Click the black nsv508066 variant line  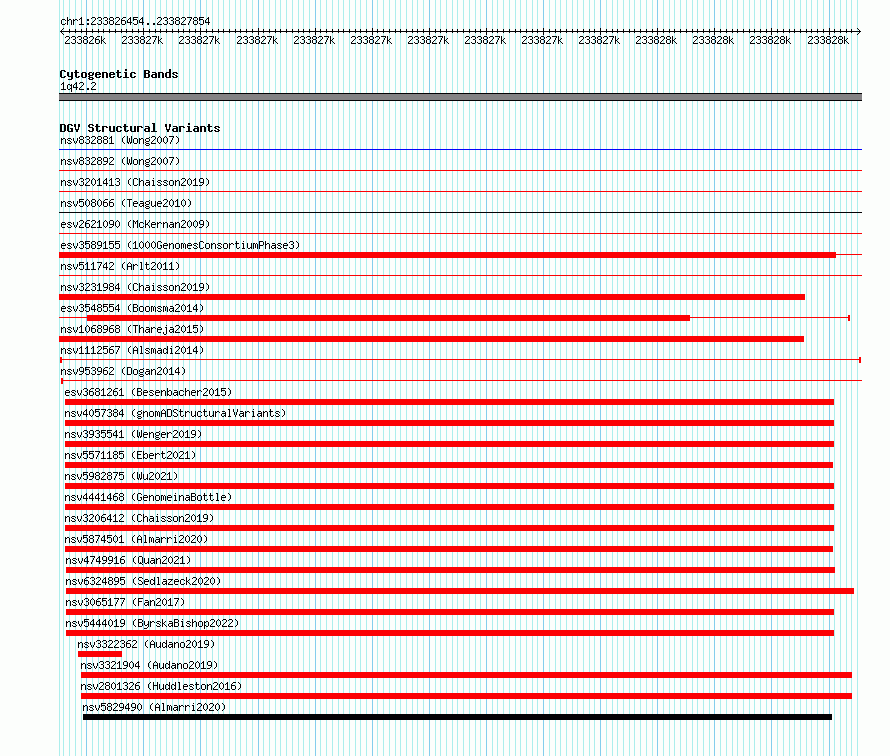tap(460, 213)
